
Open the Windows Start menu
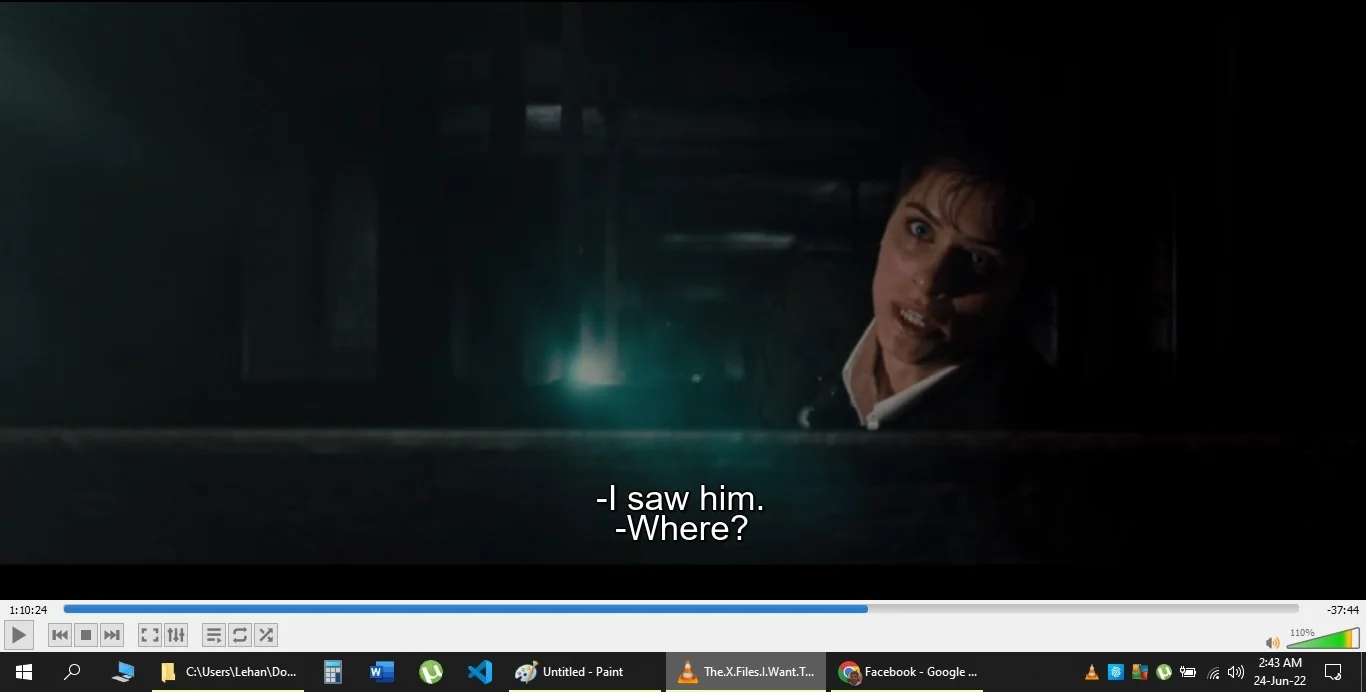(24, 672)
